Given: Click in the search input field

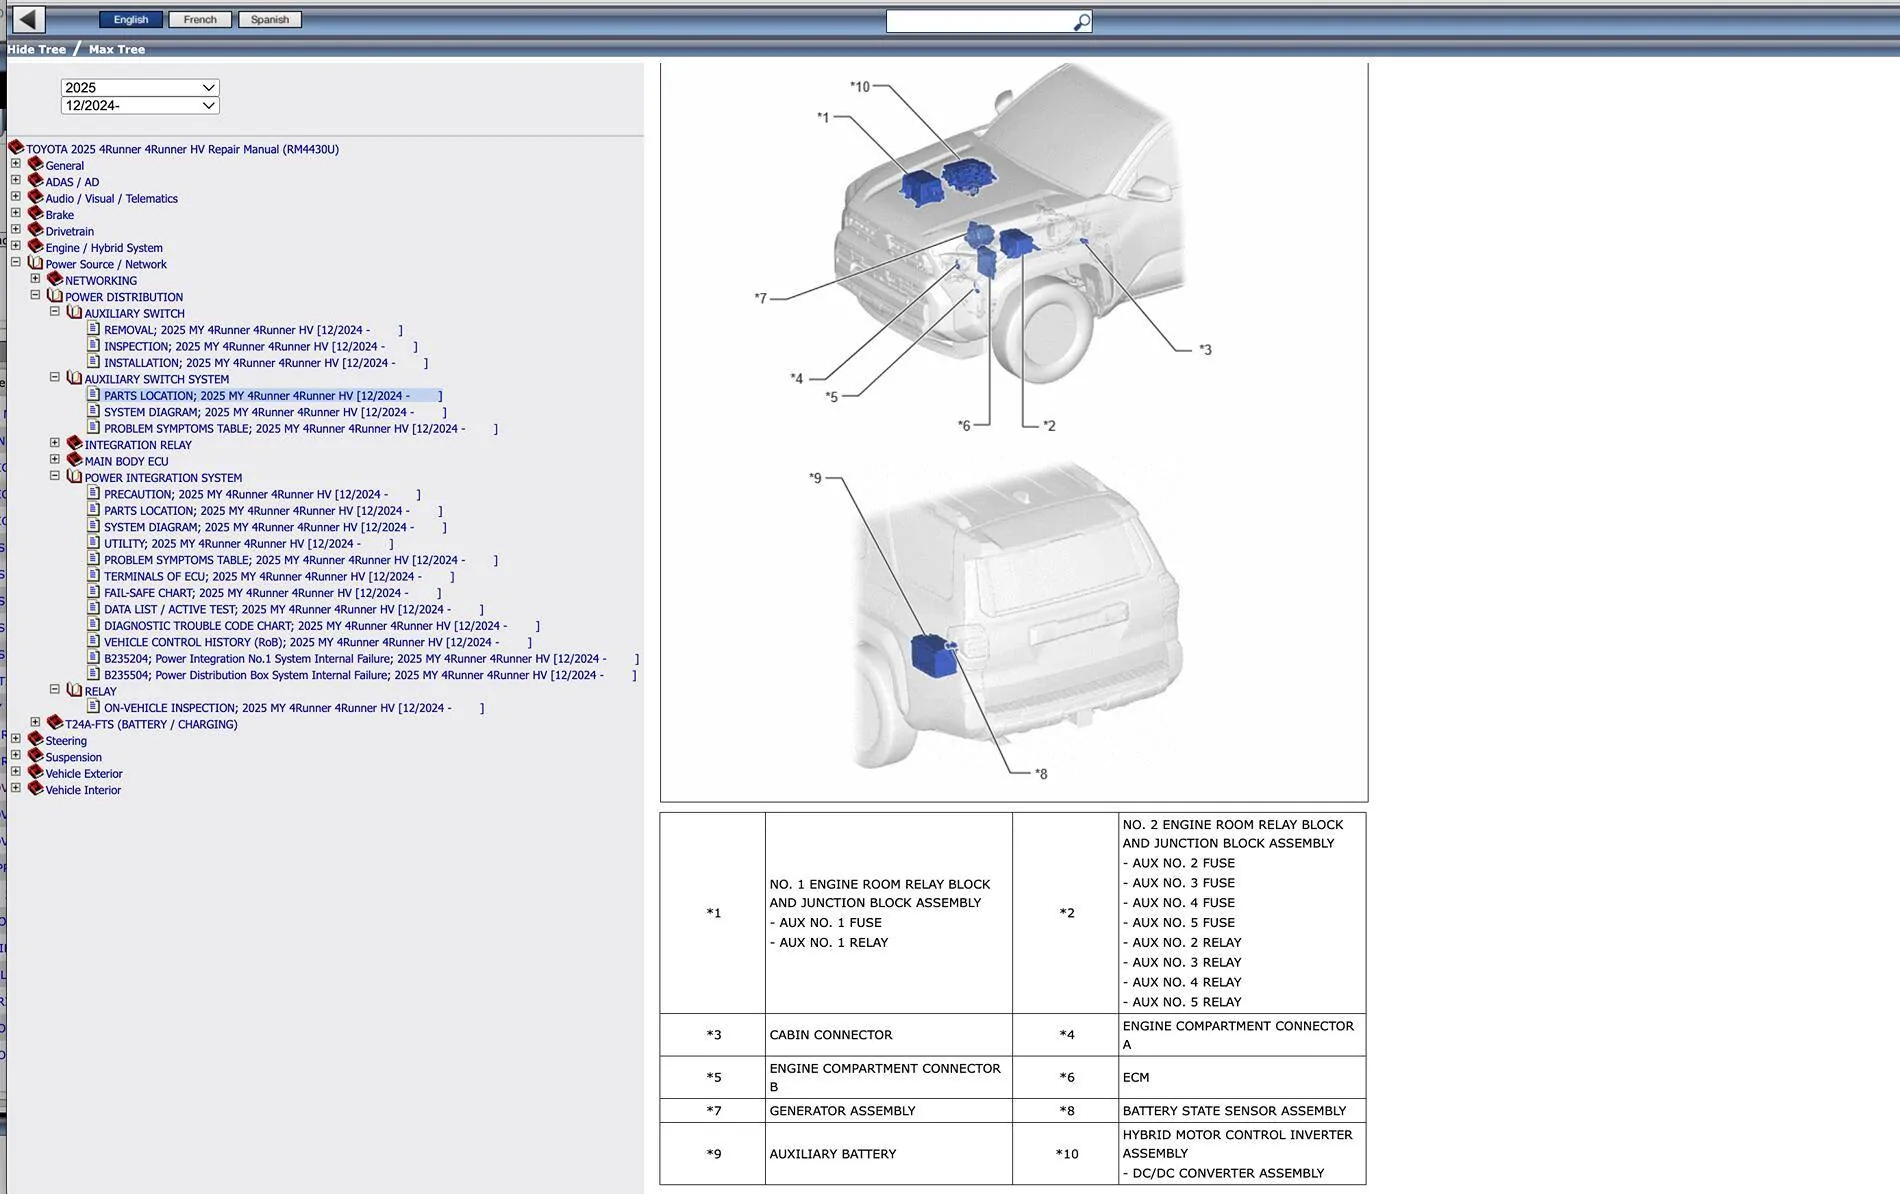Looking at the screenshot, I should point(978,22).
